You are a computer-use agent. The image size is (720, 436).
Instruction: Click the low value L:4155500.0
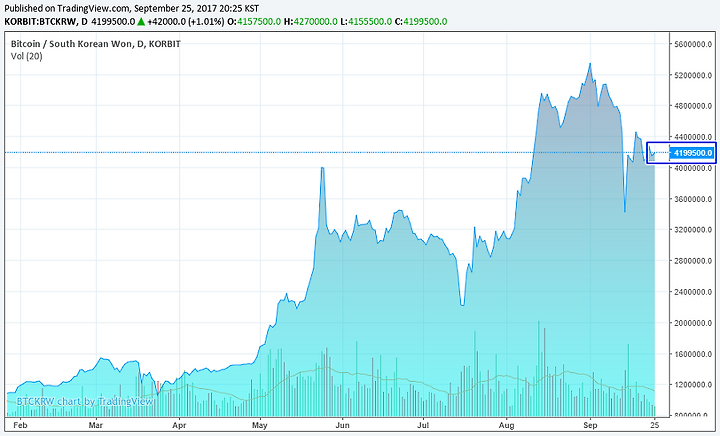click(366, 22)
